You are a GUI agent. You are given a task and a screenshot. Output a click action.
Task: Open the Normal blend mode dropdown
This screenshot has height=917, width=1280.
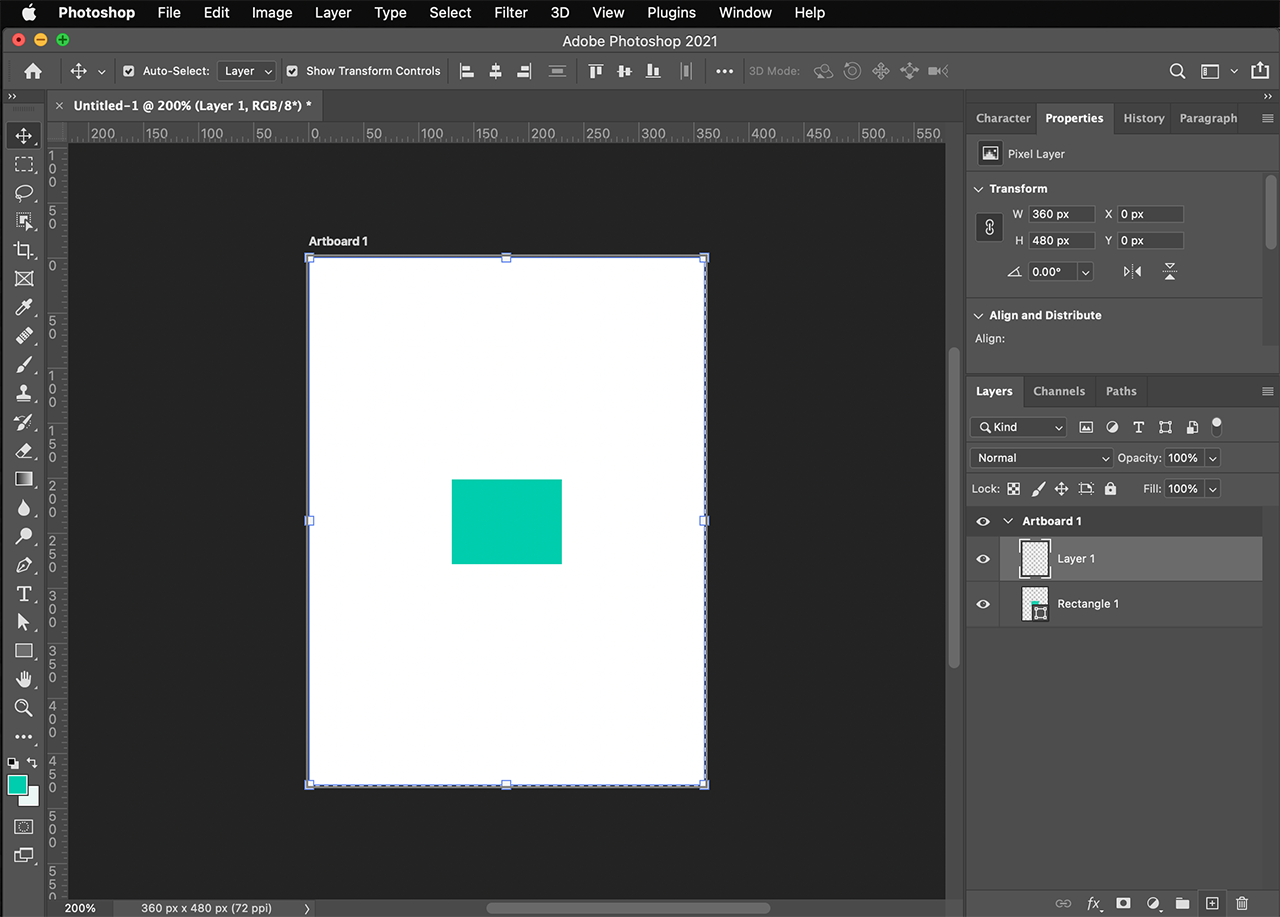[1041, 458]
